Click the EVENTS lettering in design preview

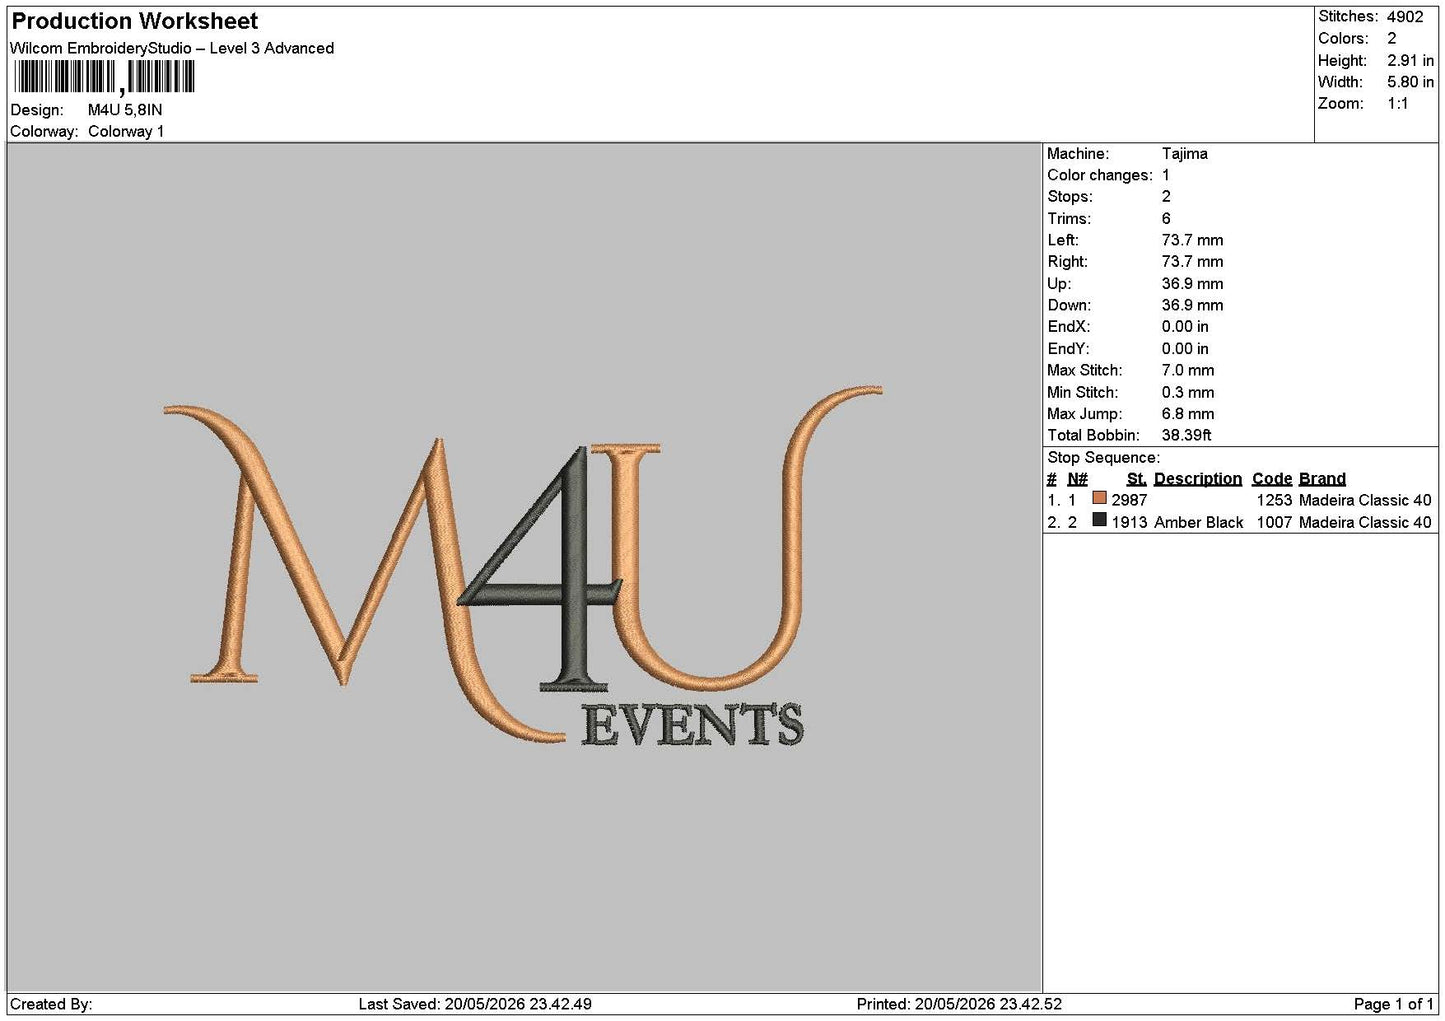692,724
